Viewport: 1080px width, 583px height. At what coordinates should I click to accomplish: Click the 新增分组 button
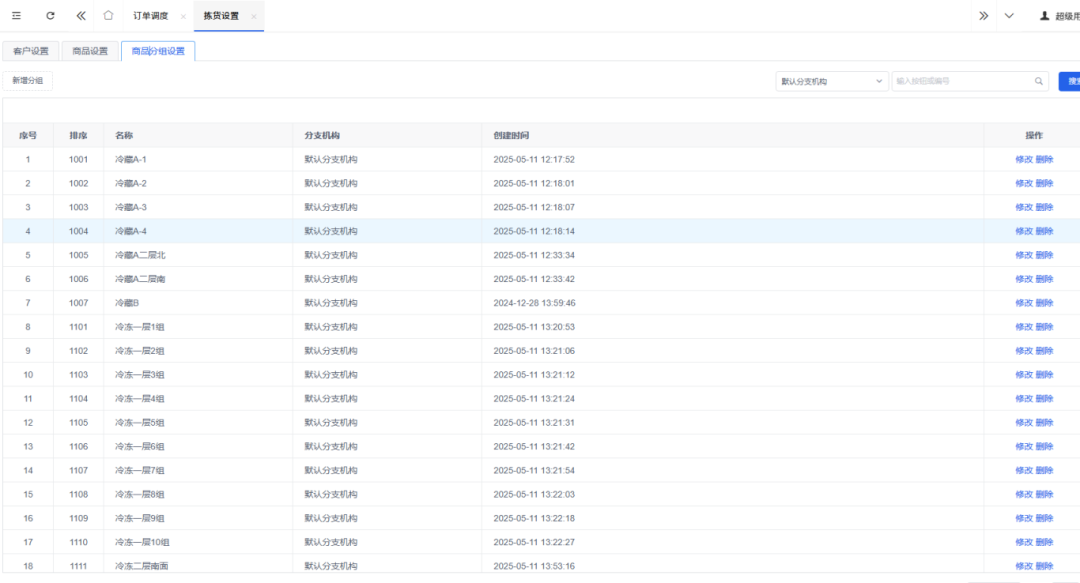28,81
